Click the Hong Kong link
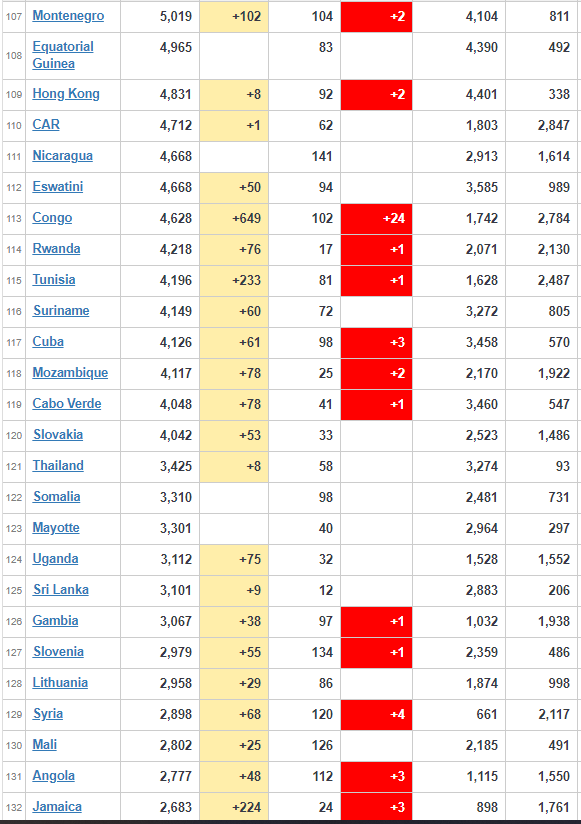The image size is (581, 824). (66, 94)
